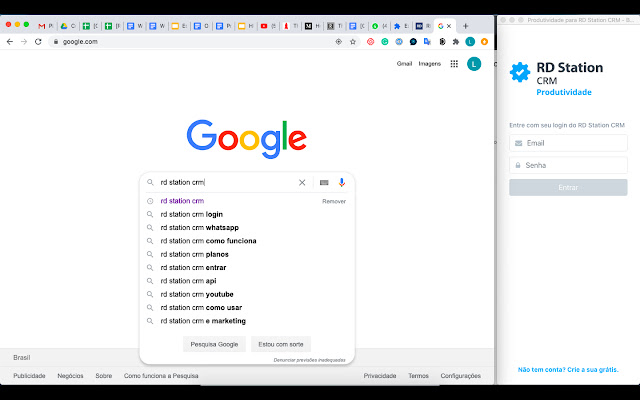
Task: Open the virtual keyboard input tool
Action: [324, 182]
